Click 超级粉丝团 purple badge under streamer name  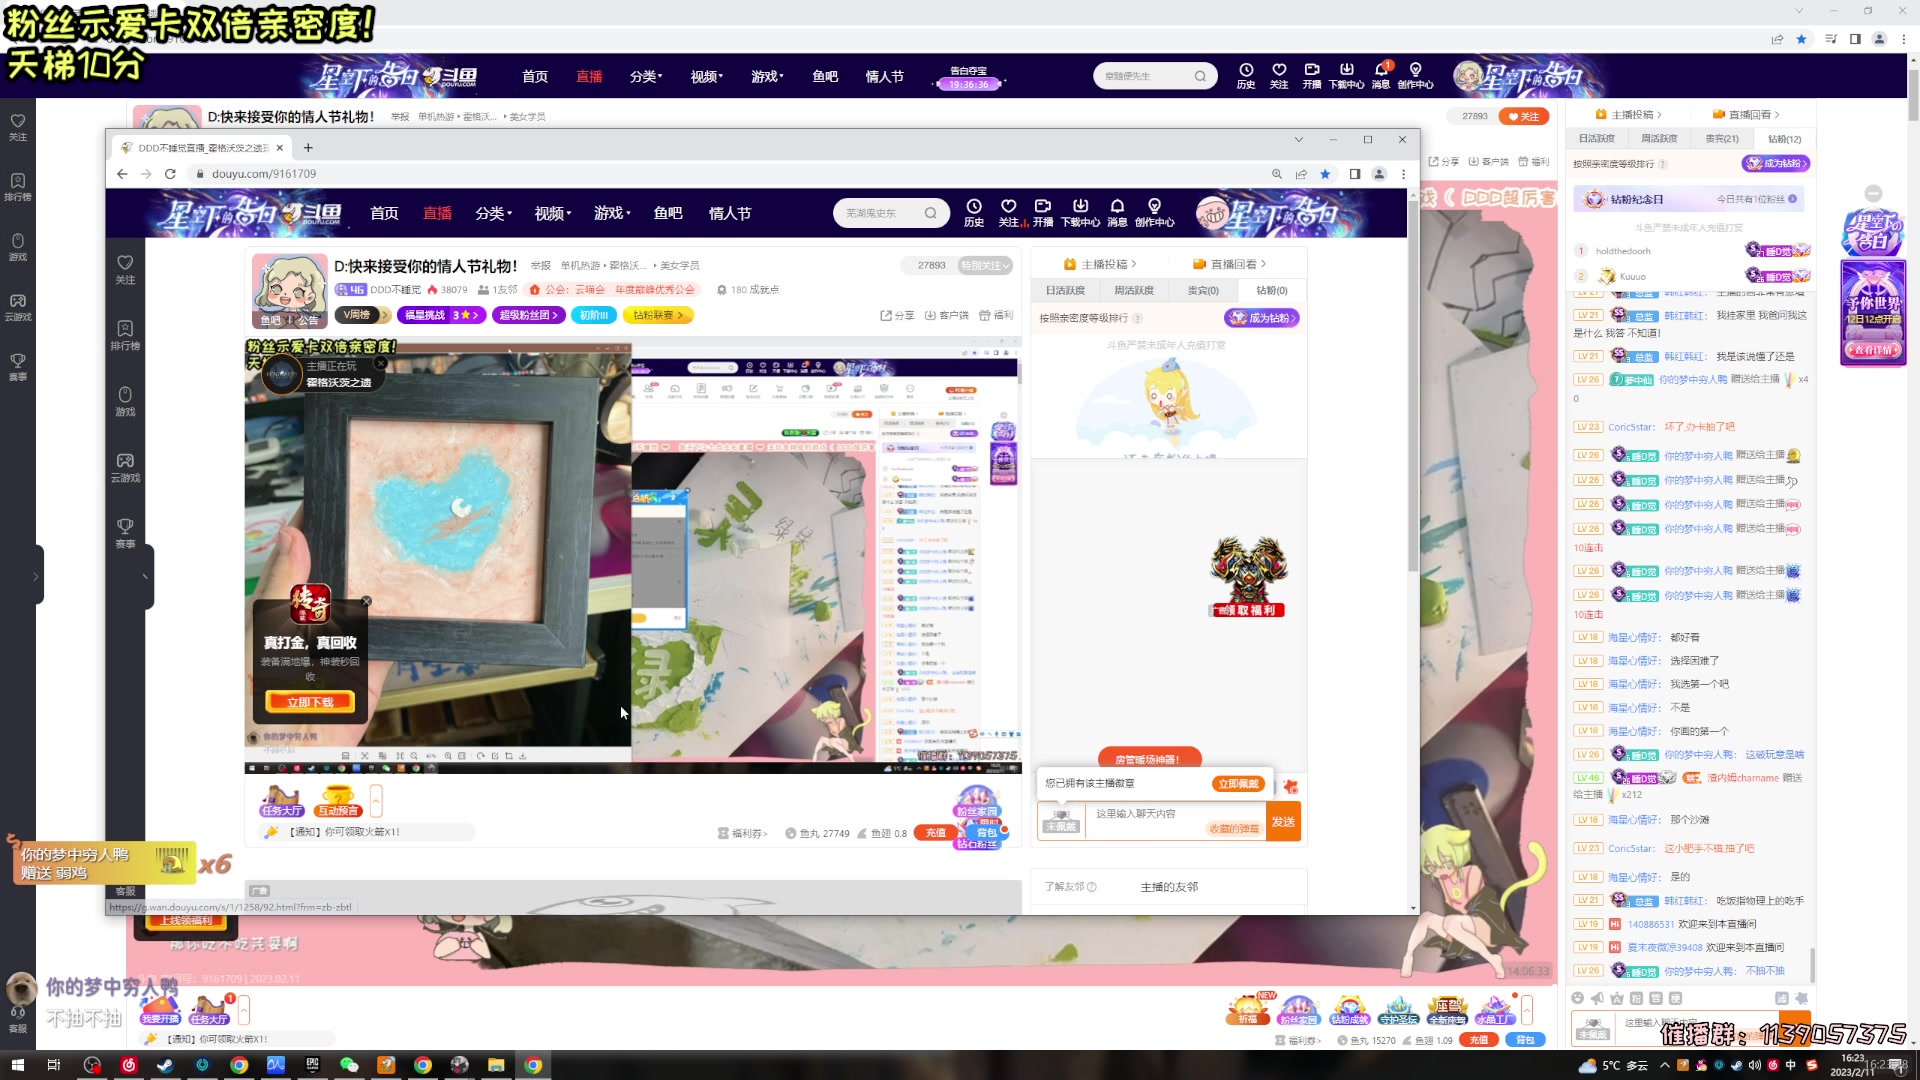point(527,315)
